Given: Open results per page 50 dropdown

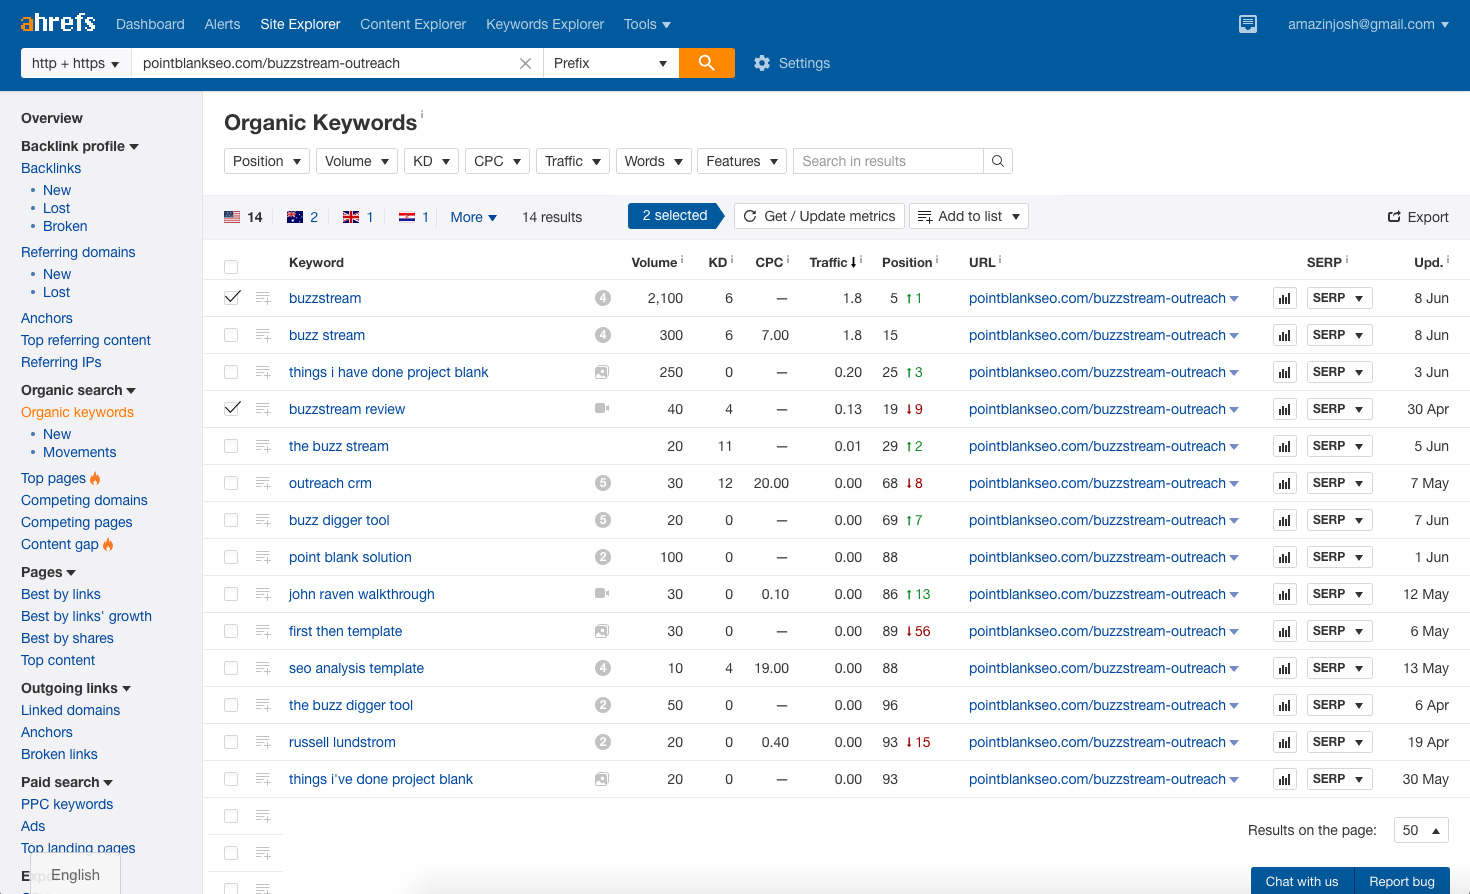Looking at the screenshot, I should point(1421,830).
